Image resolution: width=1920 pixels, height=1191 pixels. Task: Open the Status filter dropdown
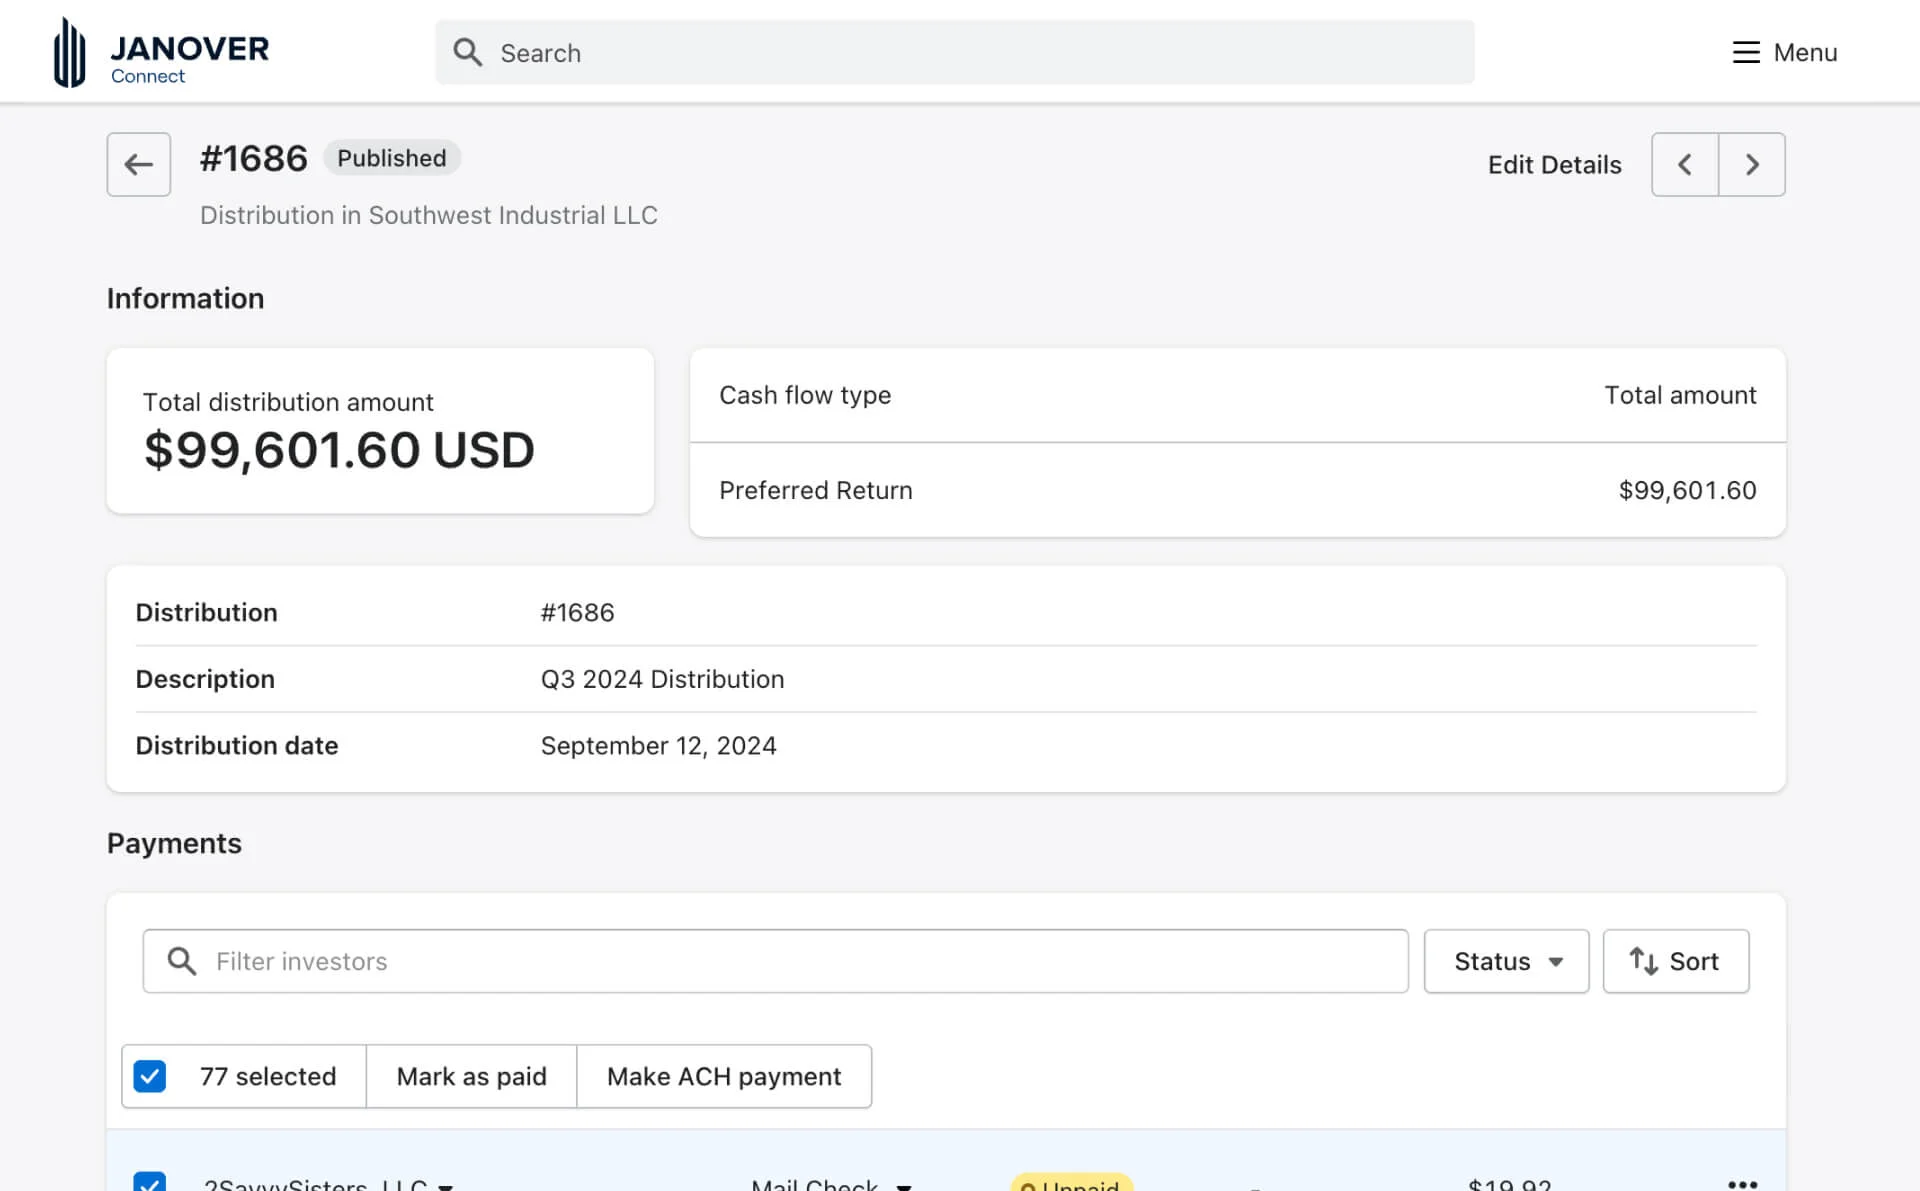click(x=1505, y=961)
